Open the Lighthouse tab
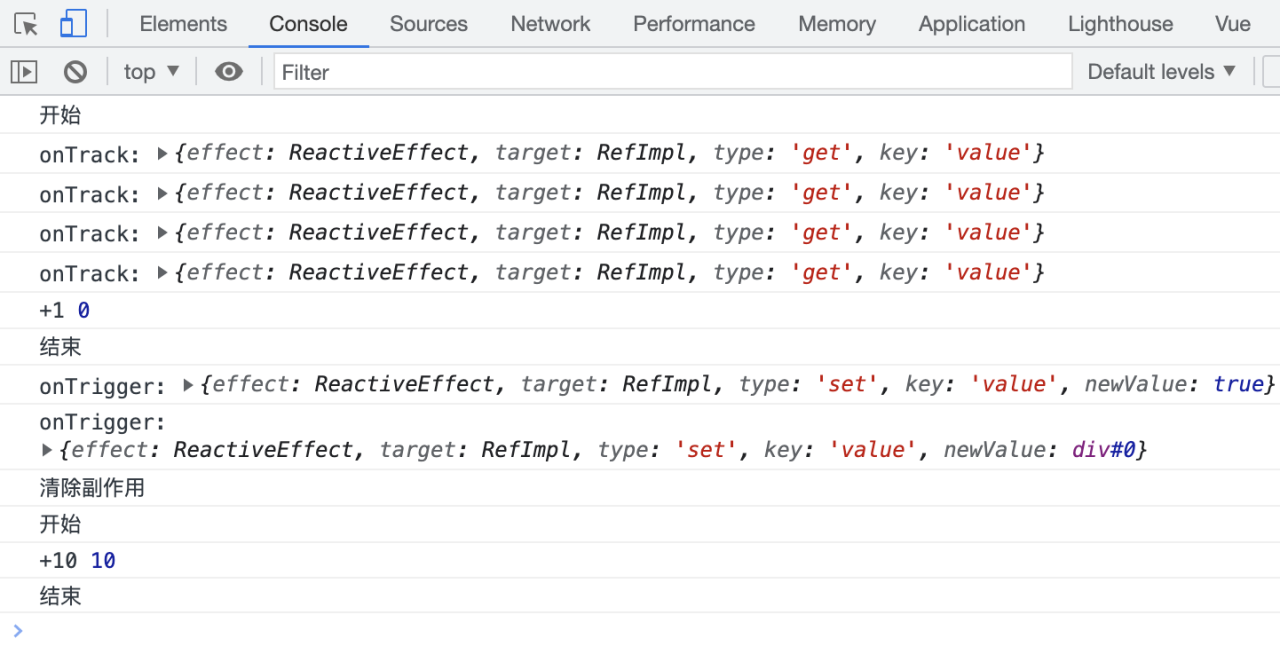1280x662 pixels. pos(1120,24)
